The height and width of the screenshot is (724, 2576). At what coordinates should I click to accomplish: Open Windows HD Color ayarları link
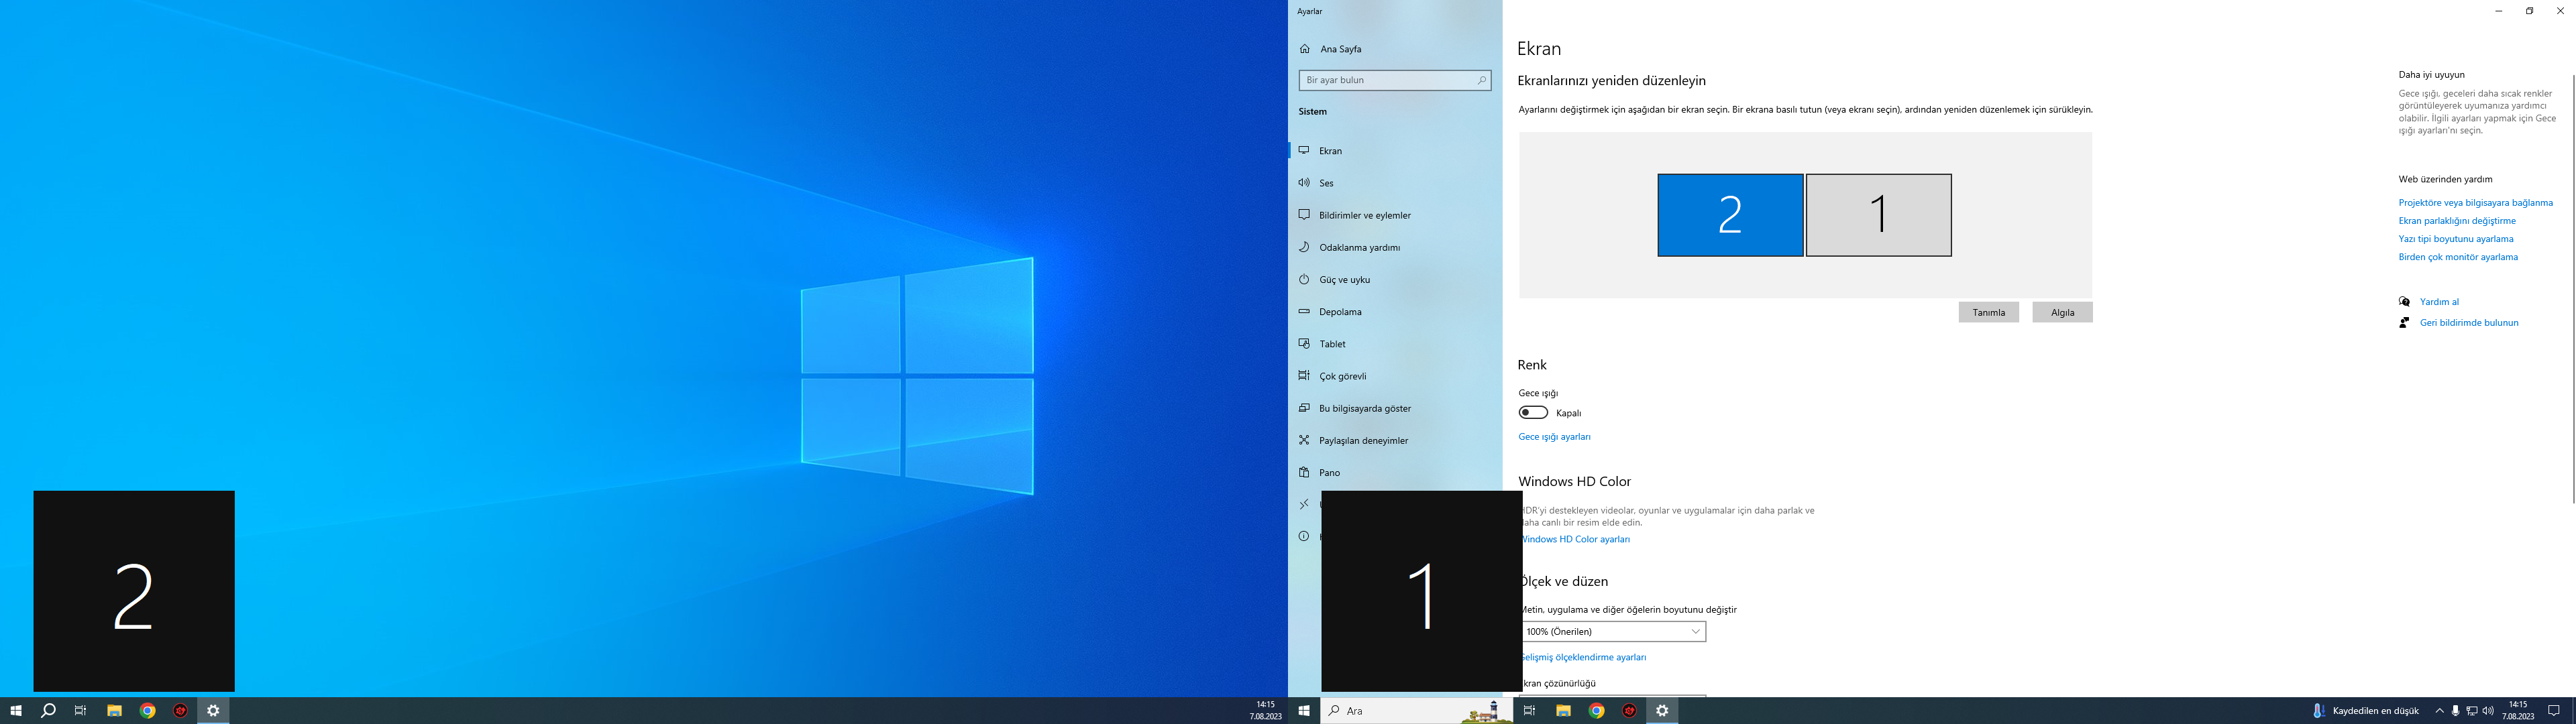tap(1576, 539)
